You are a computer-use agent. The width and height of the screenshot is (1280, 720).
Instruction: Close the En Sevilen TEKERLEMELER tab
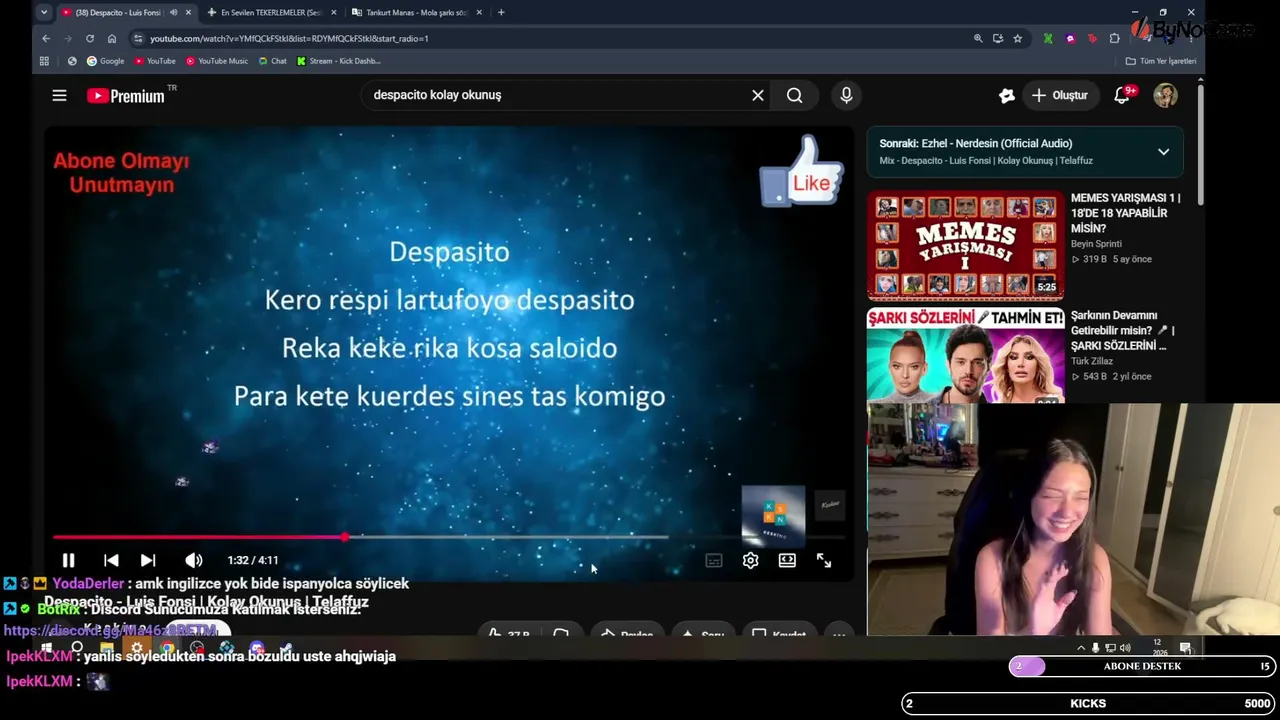click(x=333, y=12)
